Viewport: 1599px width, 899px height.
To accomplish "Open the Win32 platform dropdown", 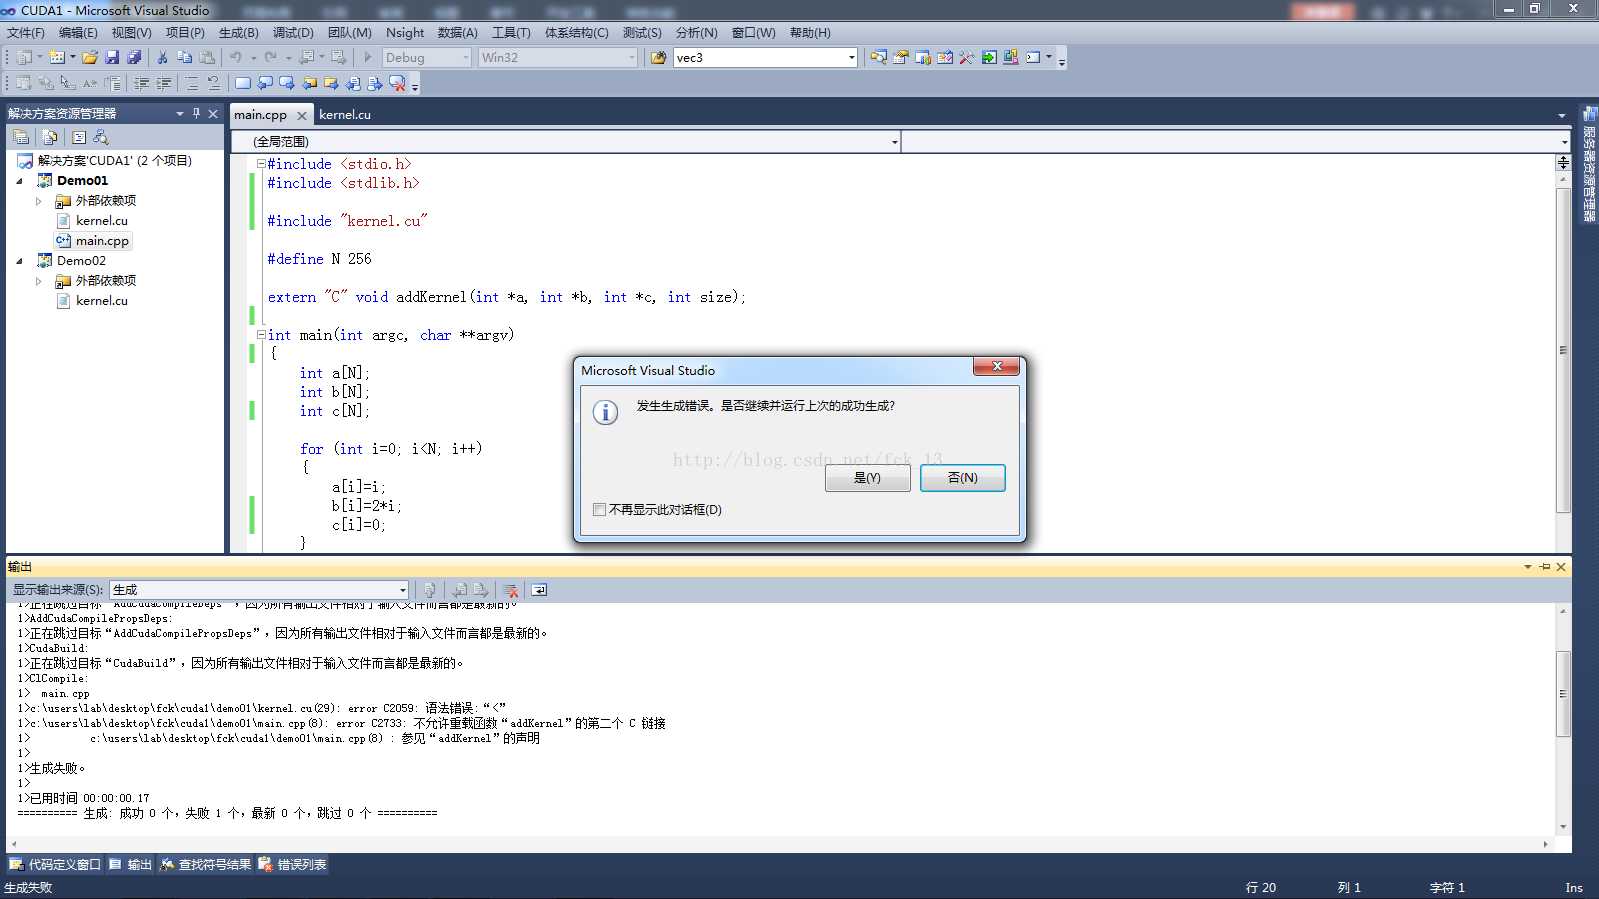I will tap(557, 58).
